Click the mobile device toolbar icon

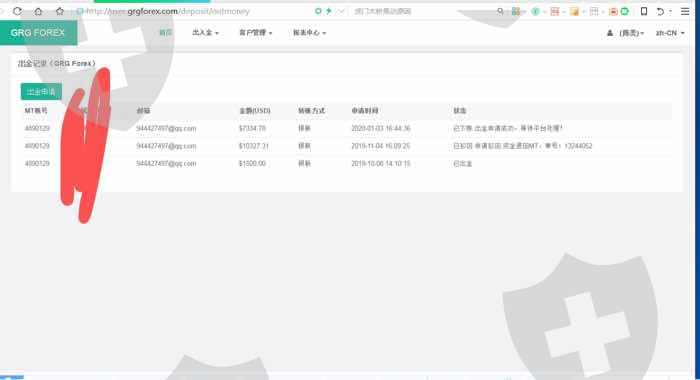644,11
